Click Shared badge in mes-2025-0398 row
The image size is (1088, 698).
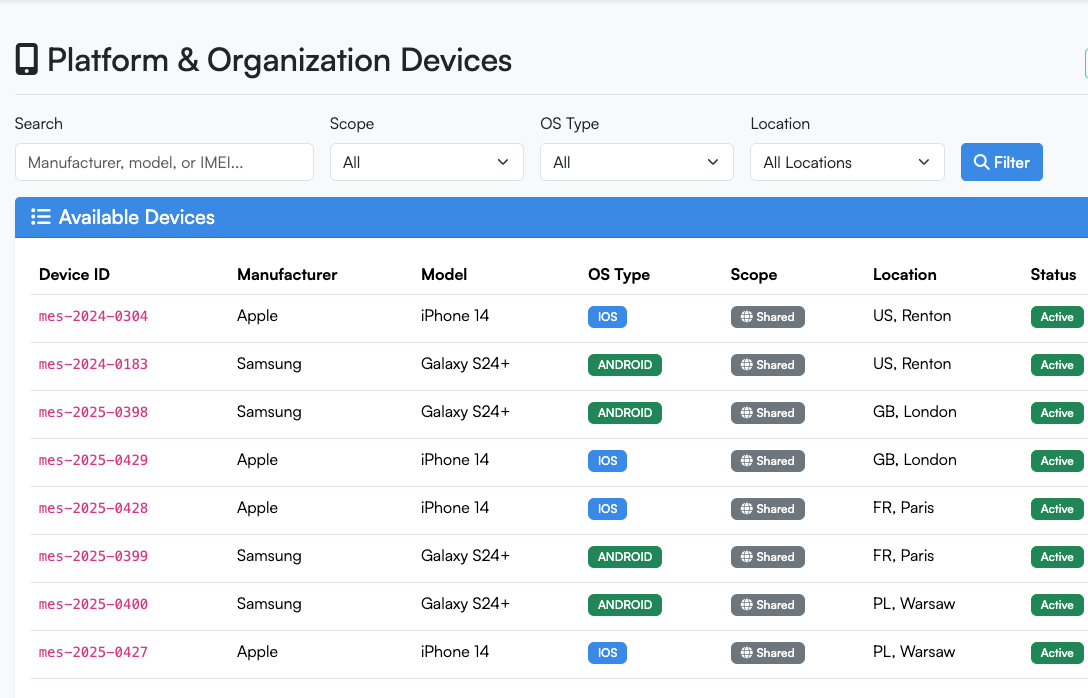click(767, 413)
